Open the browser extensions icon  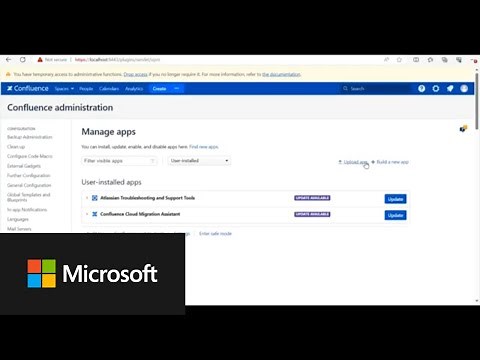430,60
